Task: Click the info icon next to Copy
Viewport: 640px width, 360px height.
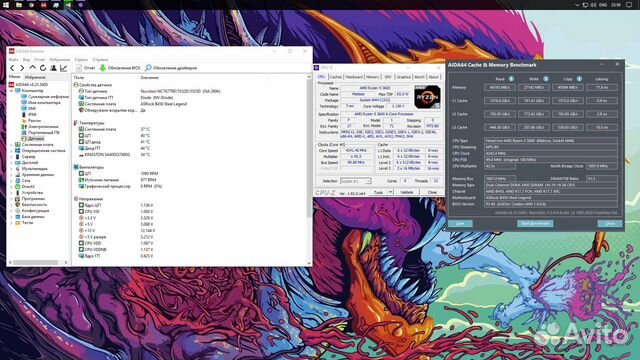Action: [x=579, y=79]
